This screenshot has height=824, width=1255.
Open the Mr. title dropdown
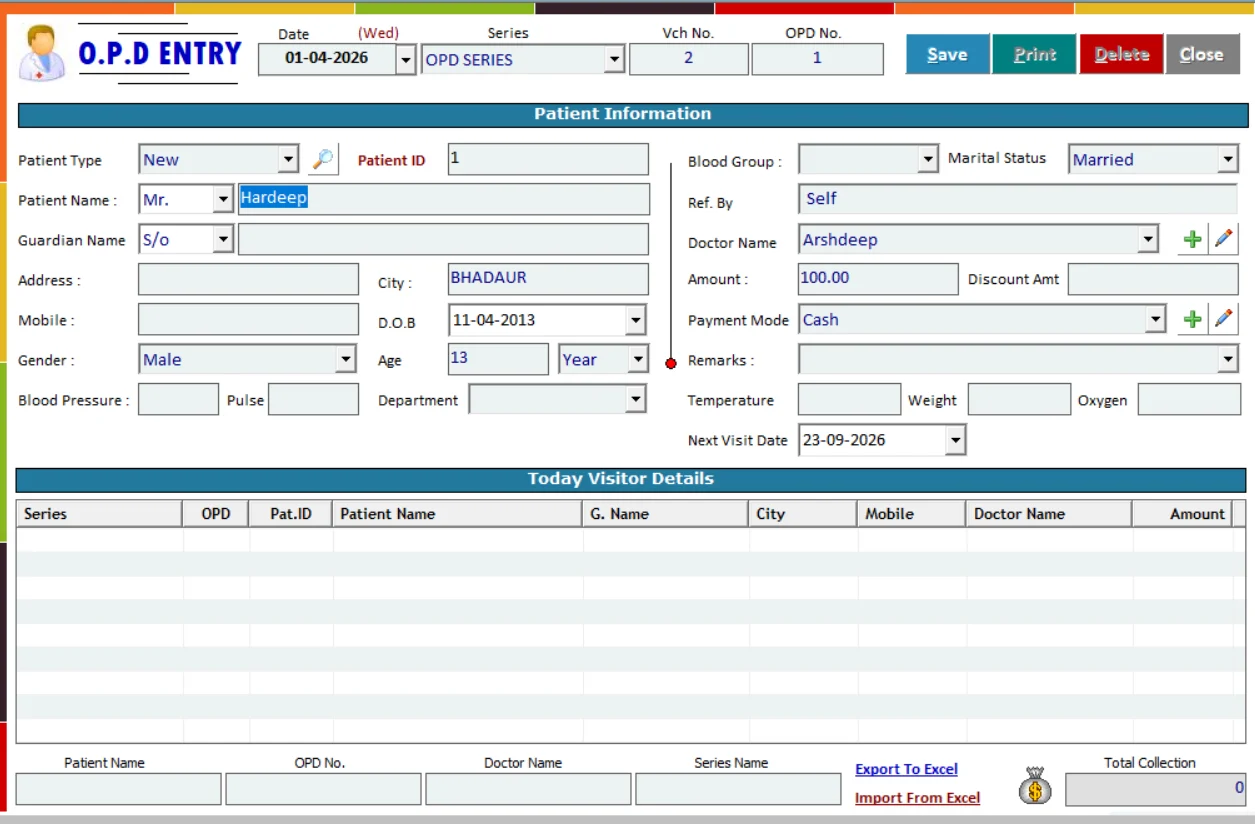click(223, 199)
